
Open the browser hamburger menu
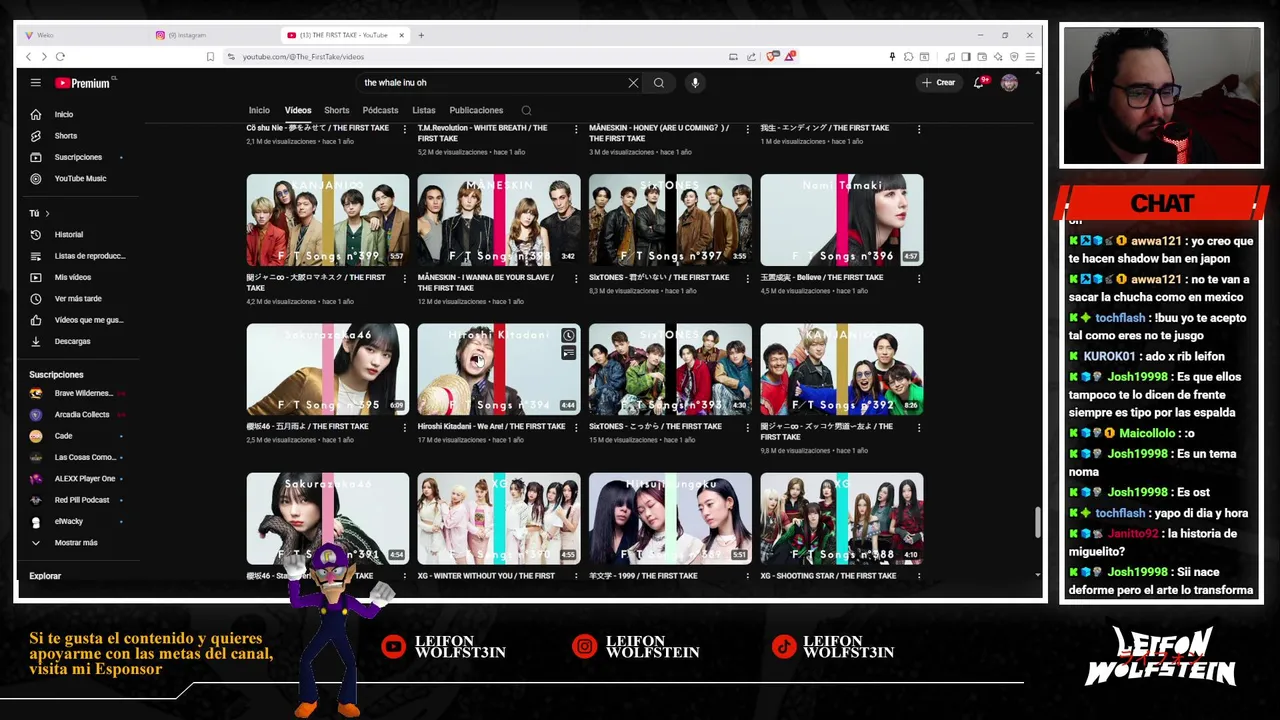click(1030, 57)
